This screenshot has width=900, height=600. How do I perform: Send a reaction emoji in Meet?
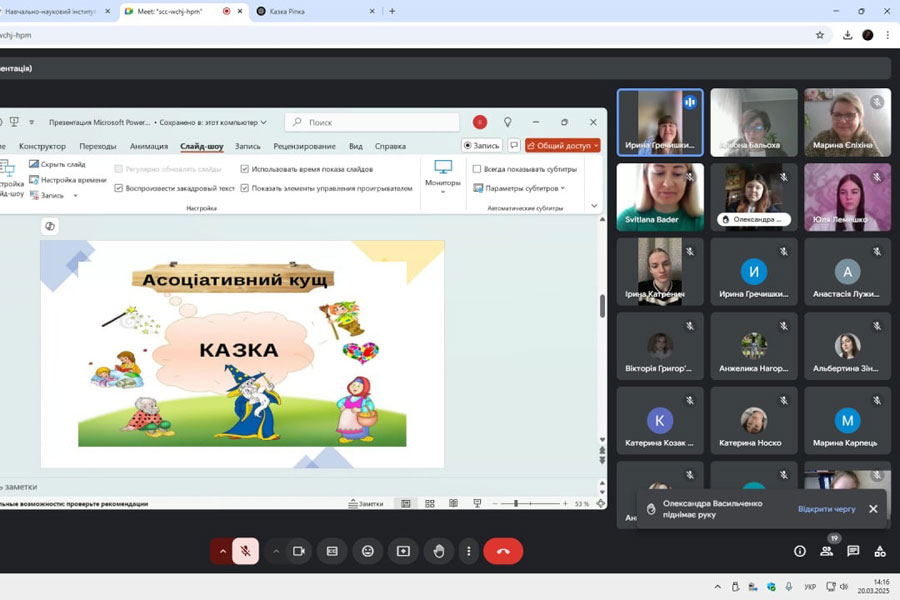(x=368, y=551)
